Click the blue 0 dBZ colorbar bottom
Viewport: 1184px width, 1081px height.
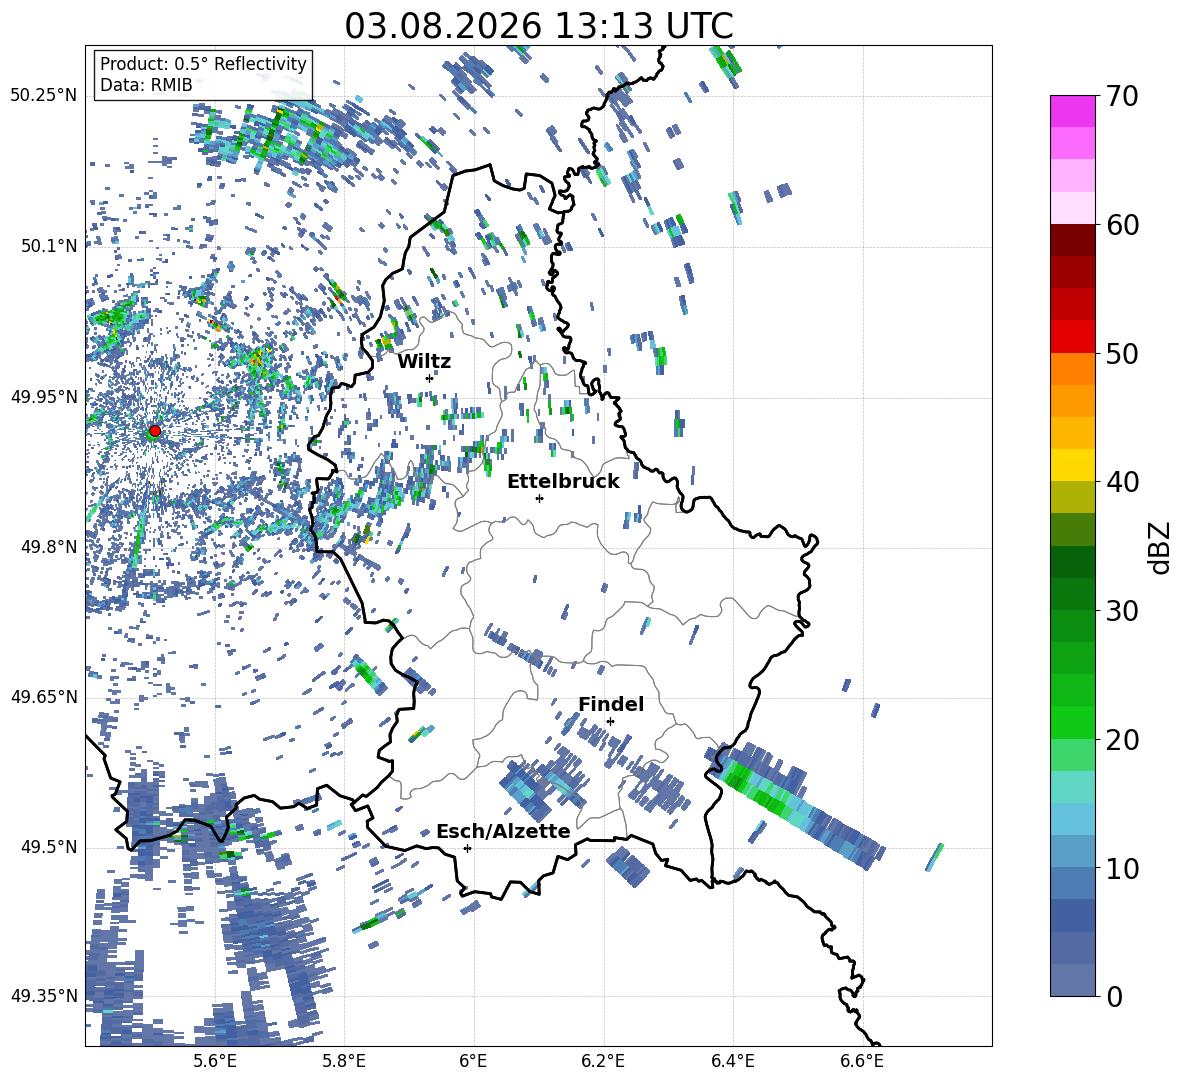pyautogui.click(x=1072, y=980)
